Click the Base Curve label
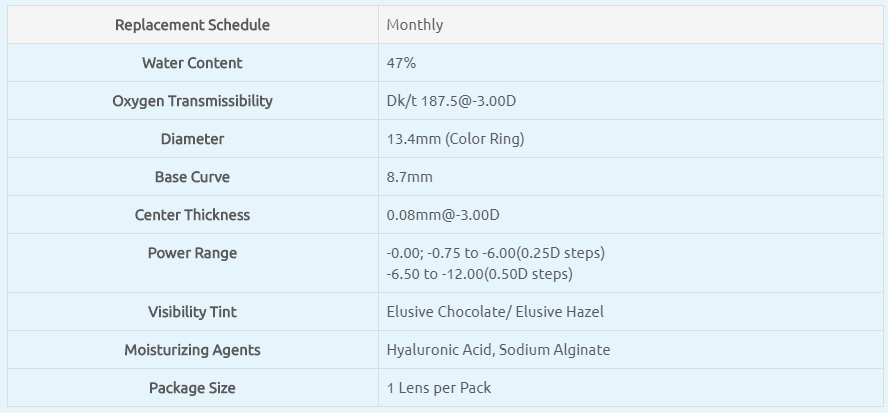Screen dimensions: 888x413 pos(192,177)
